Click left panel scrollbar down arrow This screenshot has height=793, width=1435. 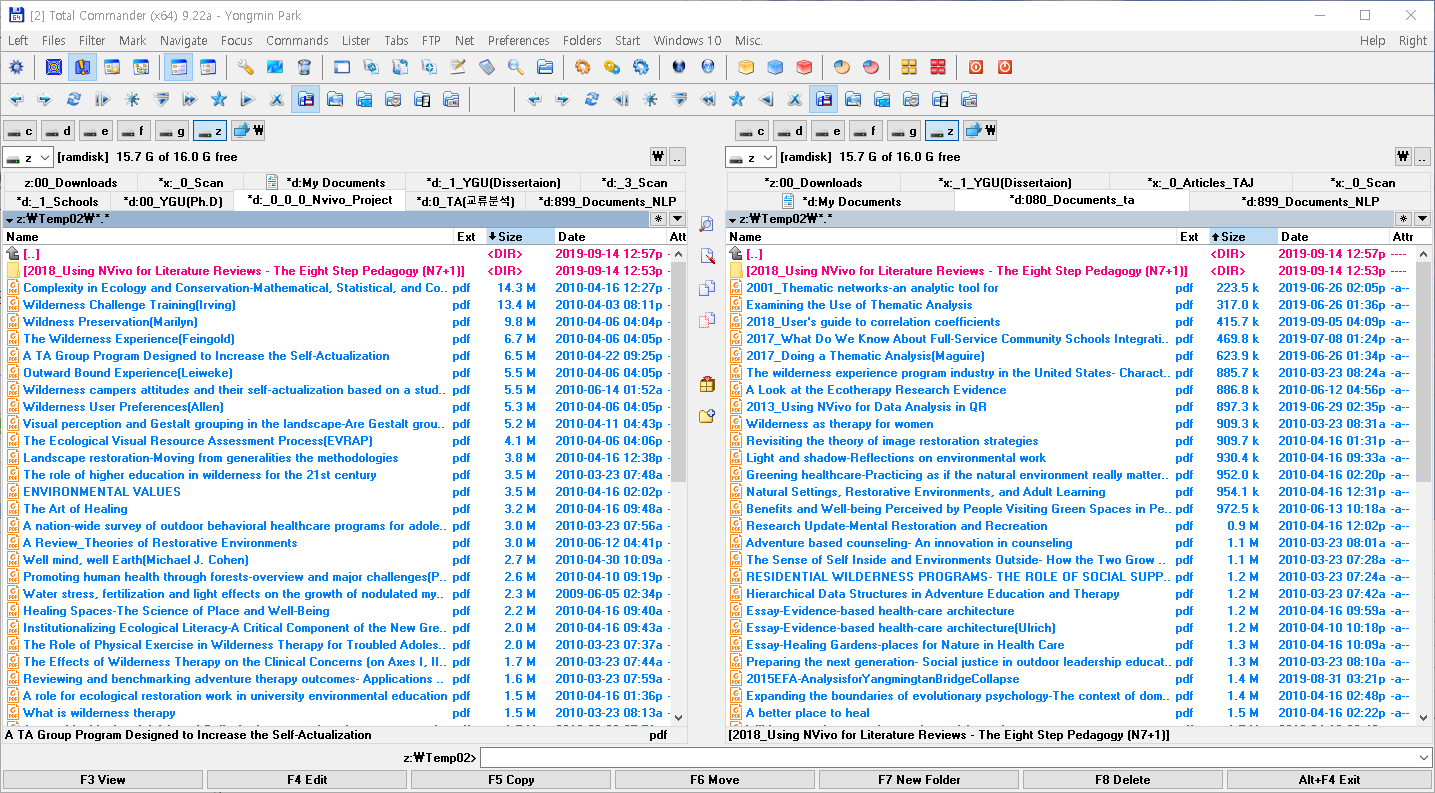(678, 717)
